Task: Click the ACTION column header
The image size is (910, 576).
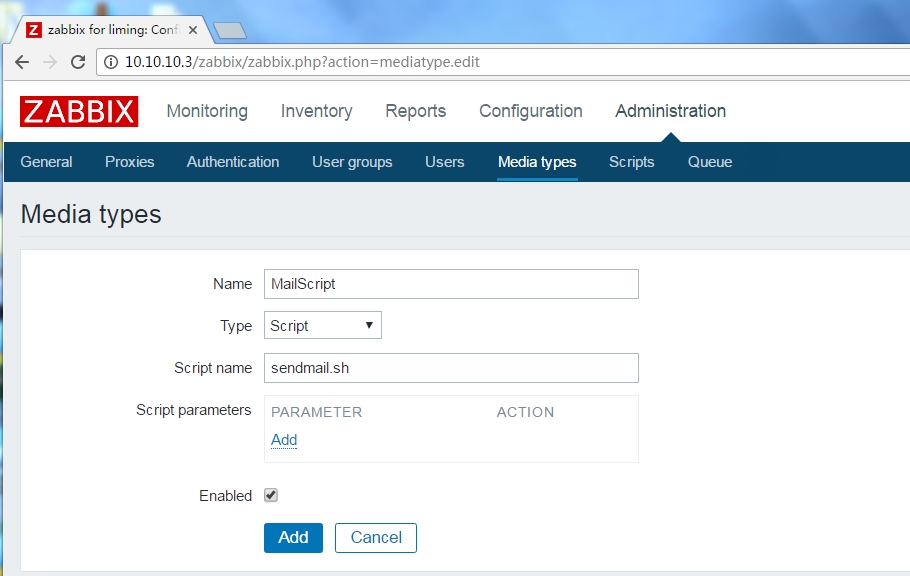Action: pyautogui.click(x=525, y=412)
